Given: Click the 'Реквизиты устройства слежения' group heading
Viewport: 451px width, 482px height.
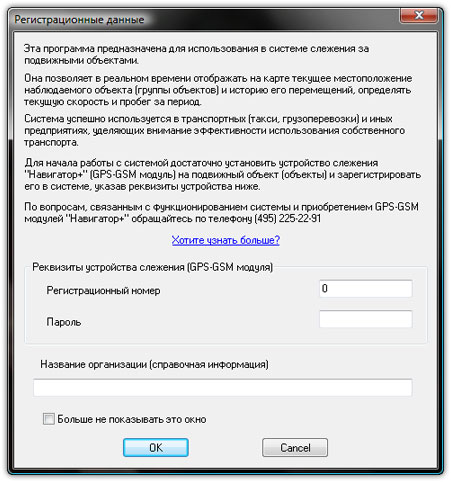Looking at the screenshot, I should [152, 267].
